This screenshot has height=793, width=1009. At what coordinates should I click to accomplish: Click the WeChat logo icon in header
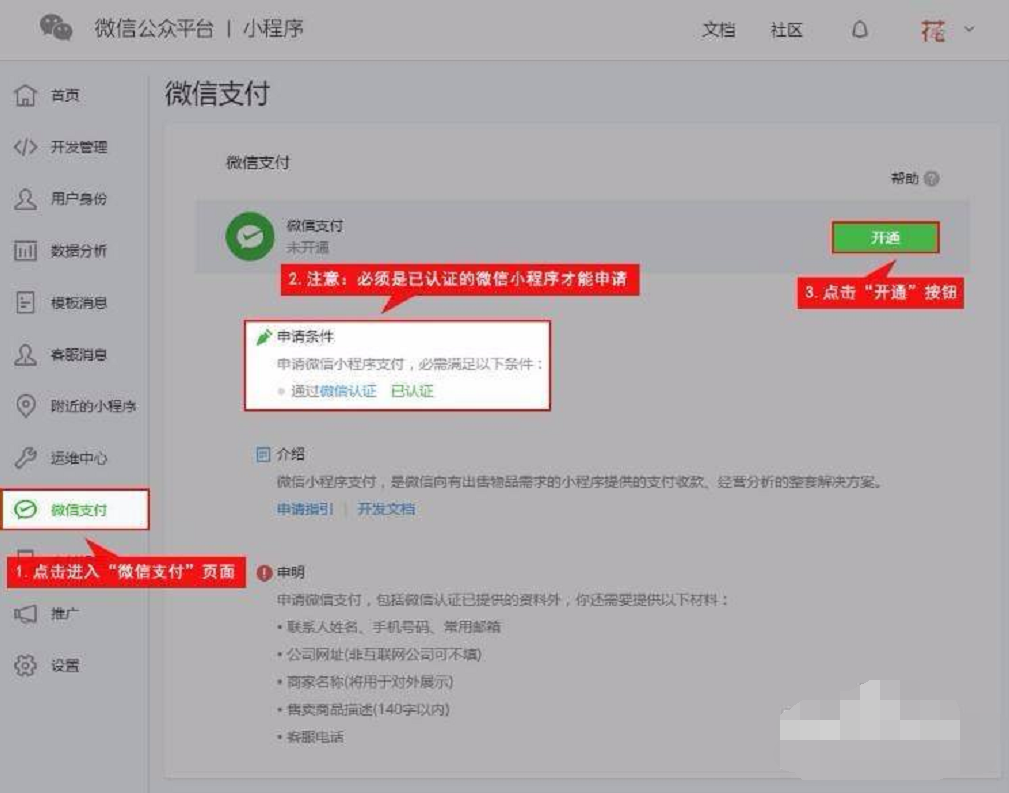56,28
